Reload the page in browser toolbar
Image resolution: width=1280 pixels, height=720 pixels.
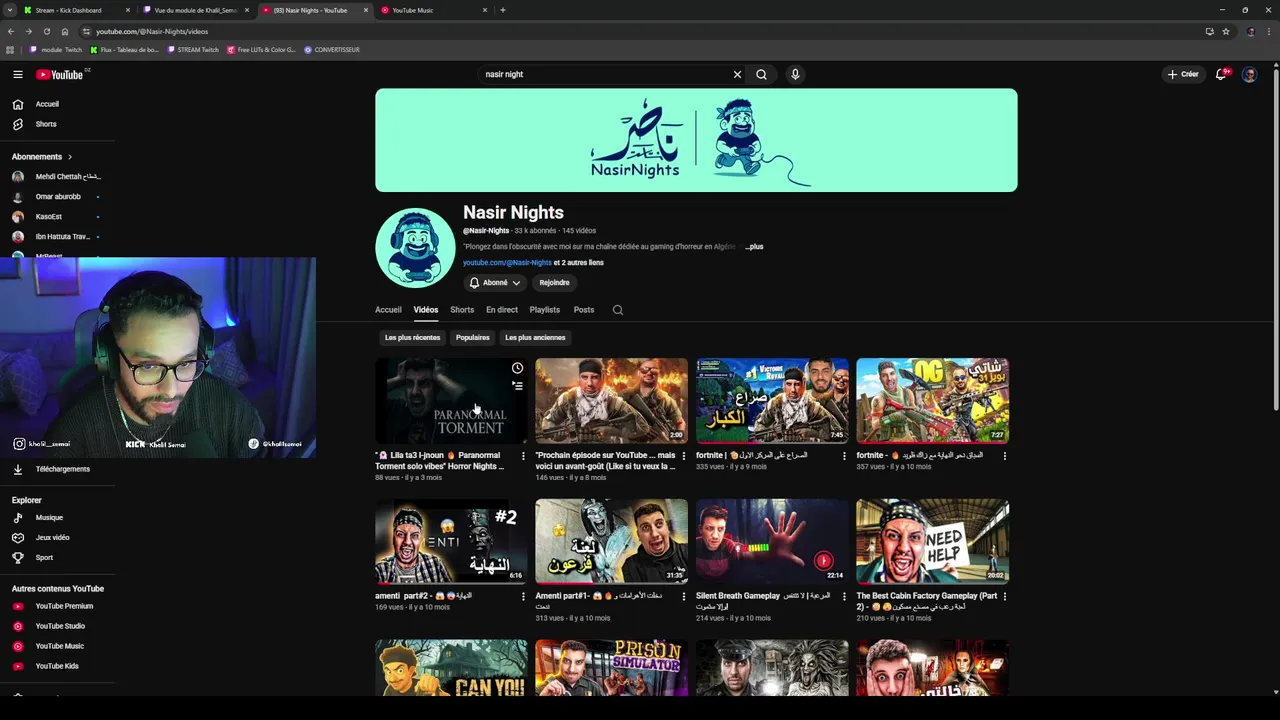(46, 31)
